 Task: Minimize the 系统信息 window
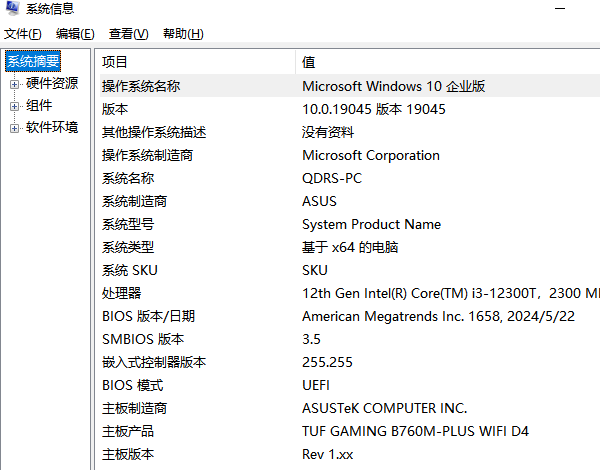(560, 8)
